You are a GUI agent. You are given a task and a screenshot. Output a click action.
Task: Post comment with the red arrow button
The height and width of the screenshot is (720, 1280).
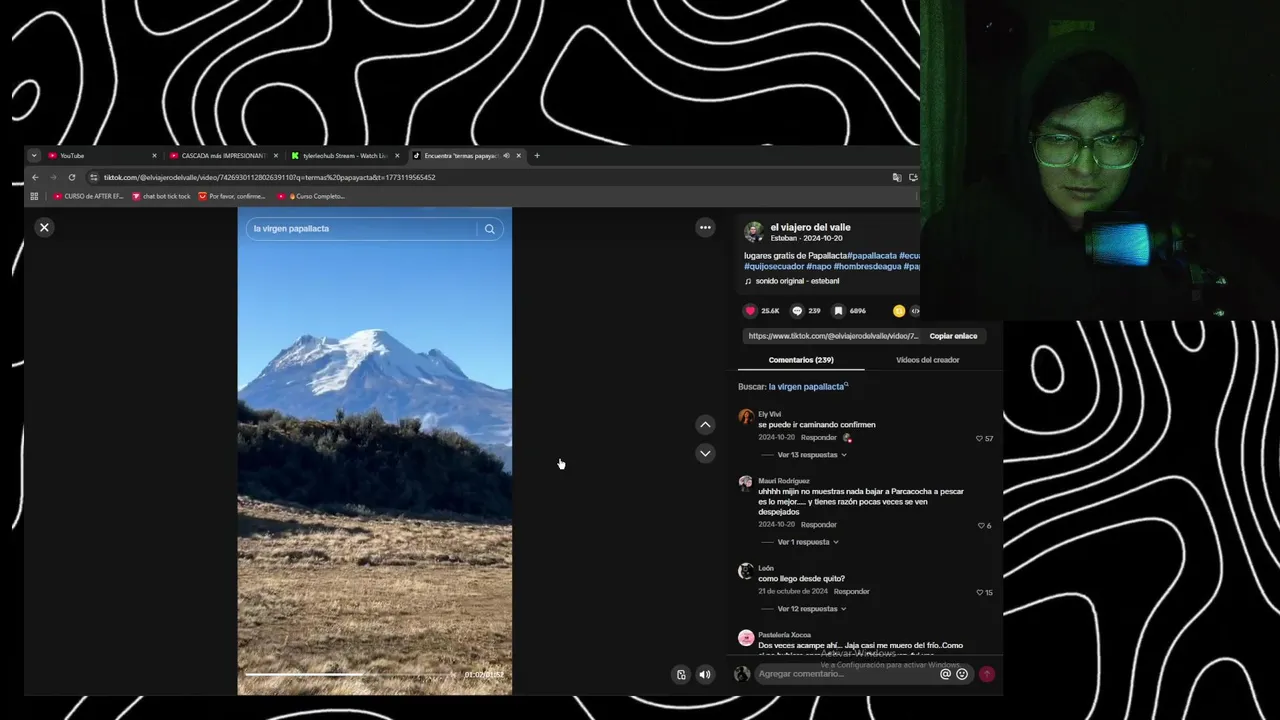coord(987,674)
